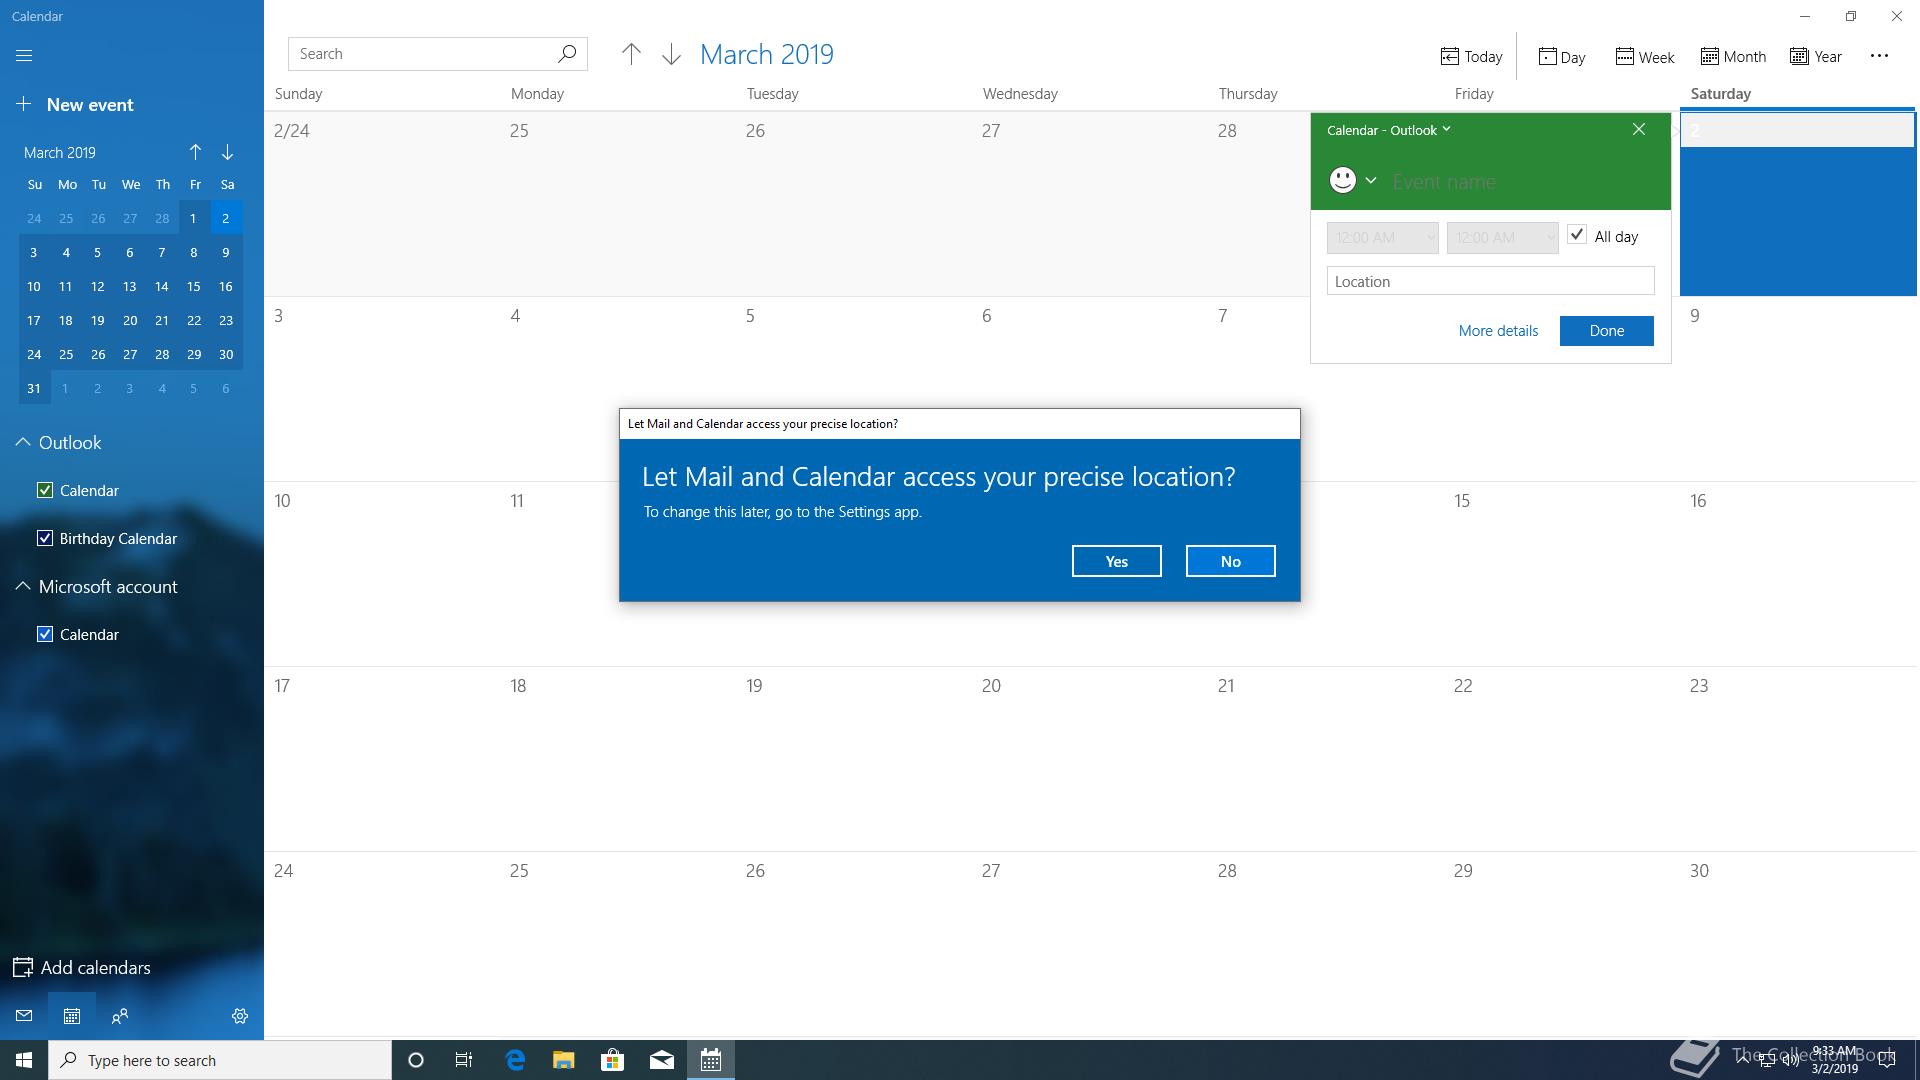Open the hamburger navigation menu
This screenshot has height=1080, width=1920.
click(24, 56)
